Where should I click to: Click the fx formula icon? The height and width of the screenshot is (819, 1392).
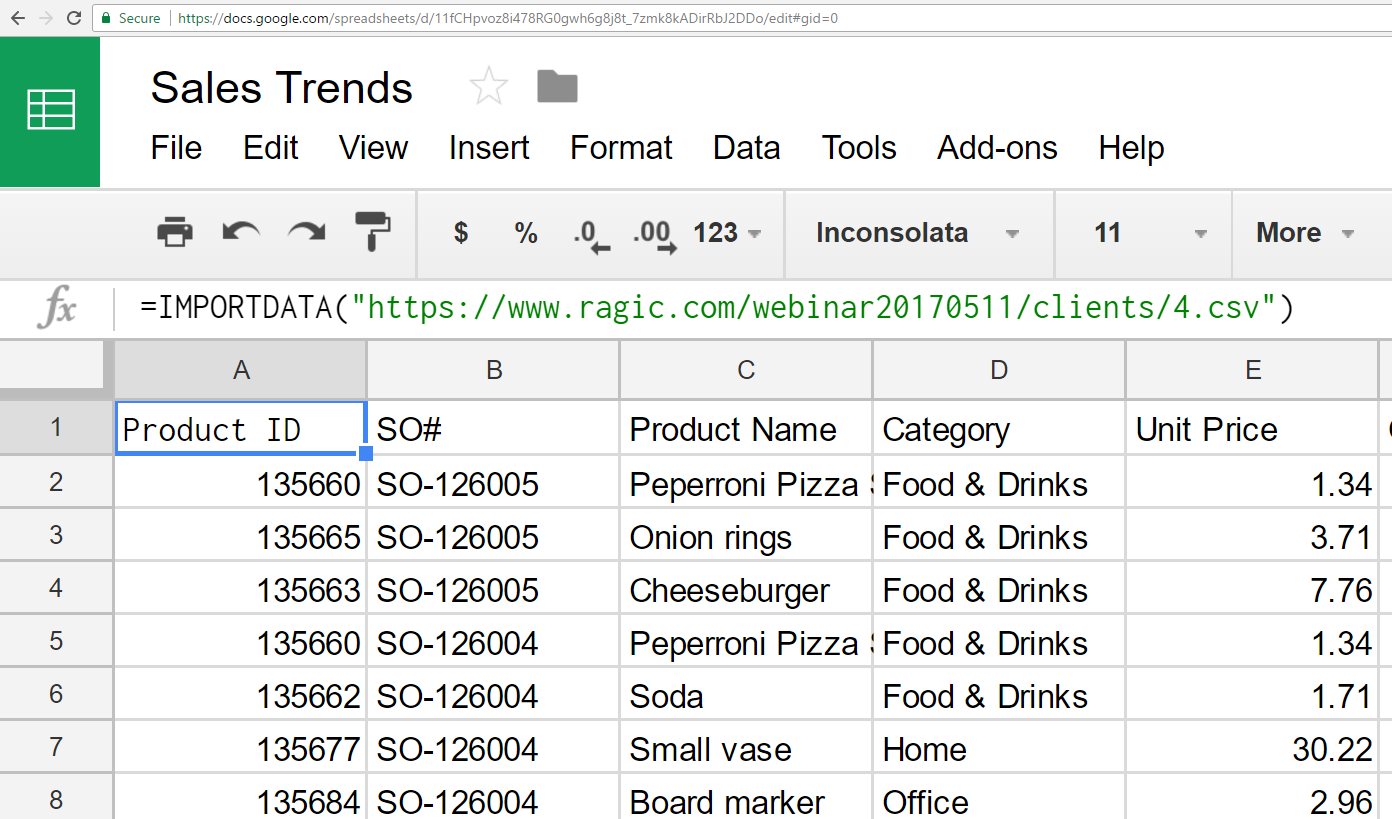click(56, 308)
